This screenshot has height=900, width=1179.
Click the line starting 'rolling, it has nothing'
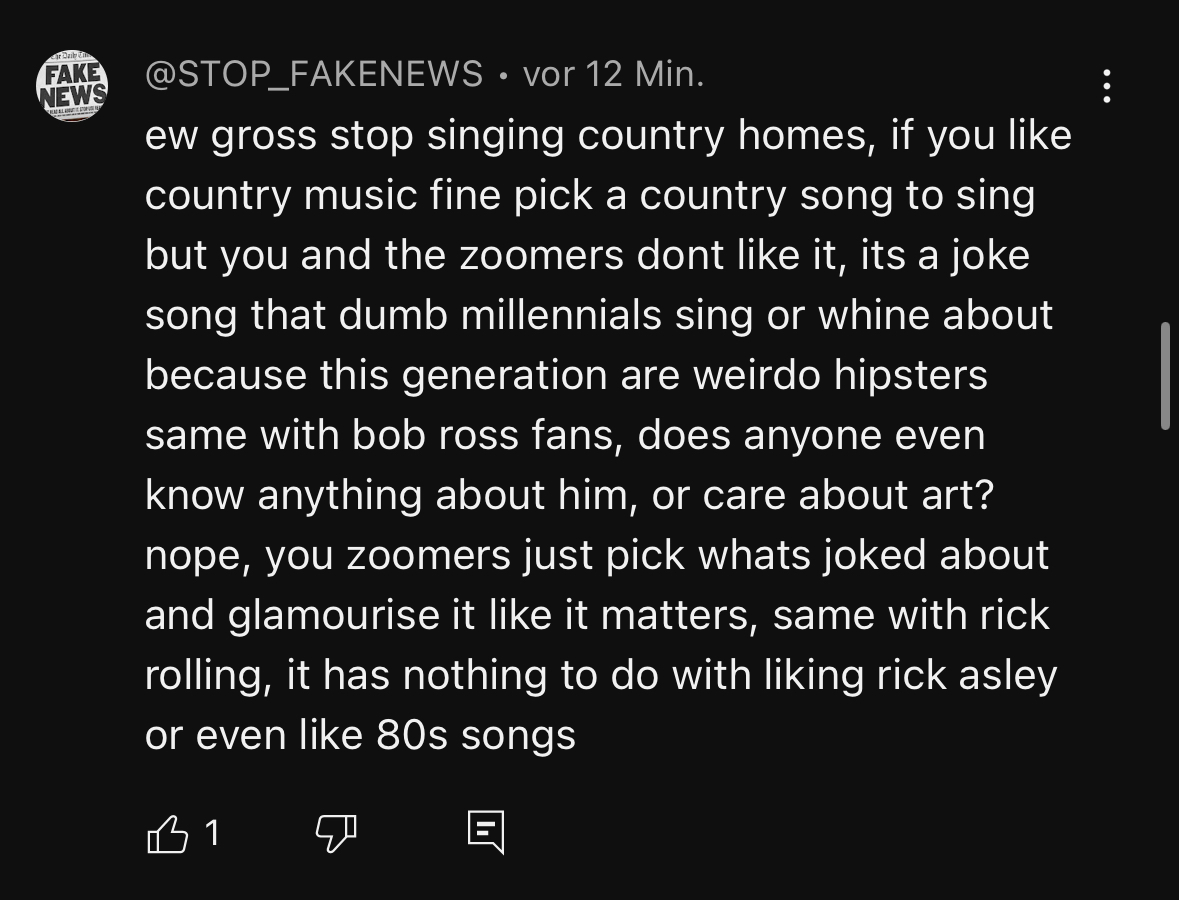click(601, 675)
